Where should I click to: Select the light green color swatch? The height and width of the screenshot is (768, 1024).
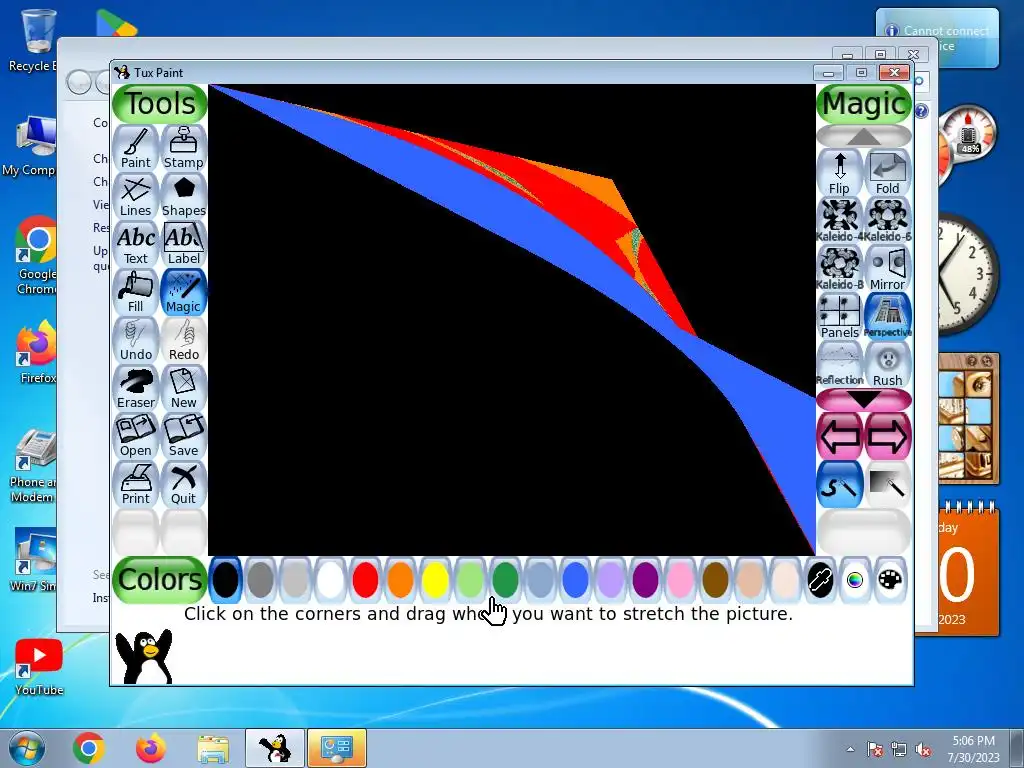[470, 580]
